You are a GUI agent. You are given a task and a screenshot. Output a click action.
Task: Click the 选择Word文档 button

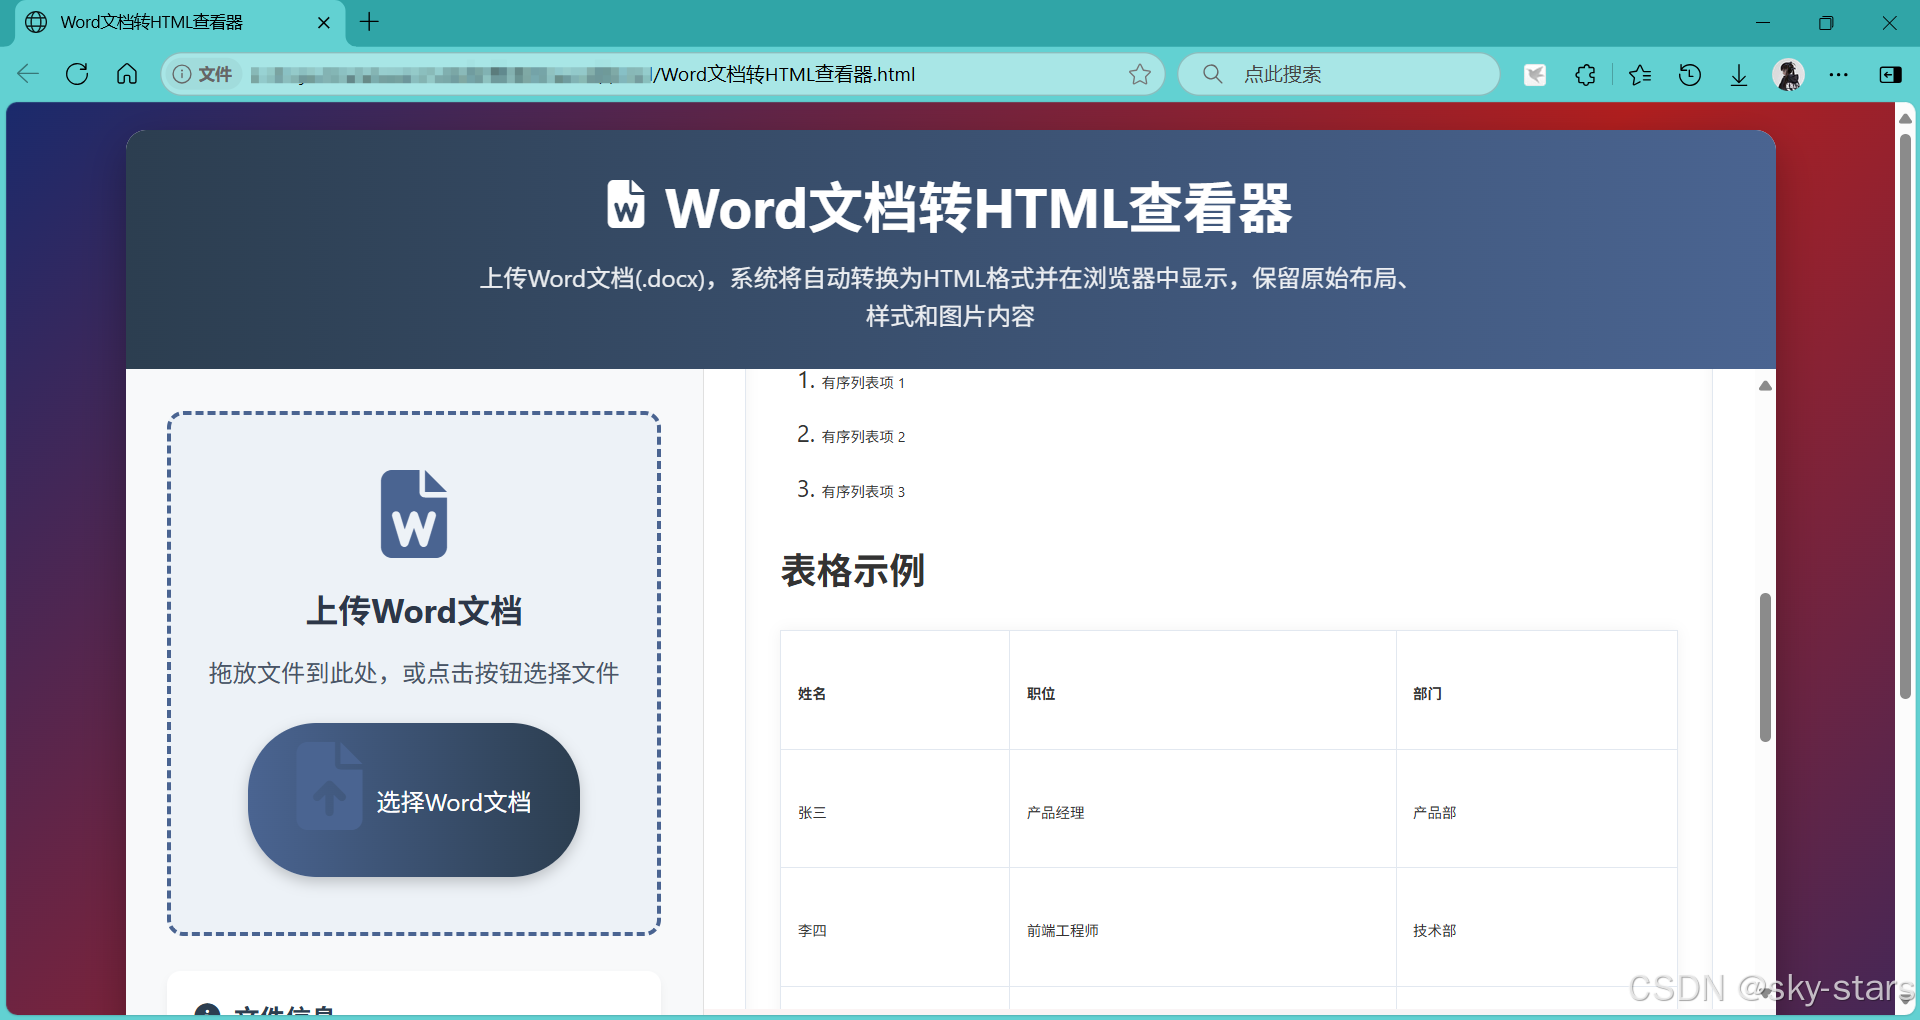click(414, 800)
